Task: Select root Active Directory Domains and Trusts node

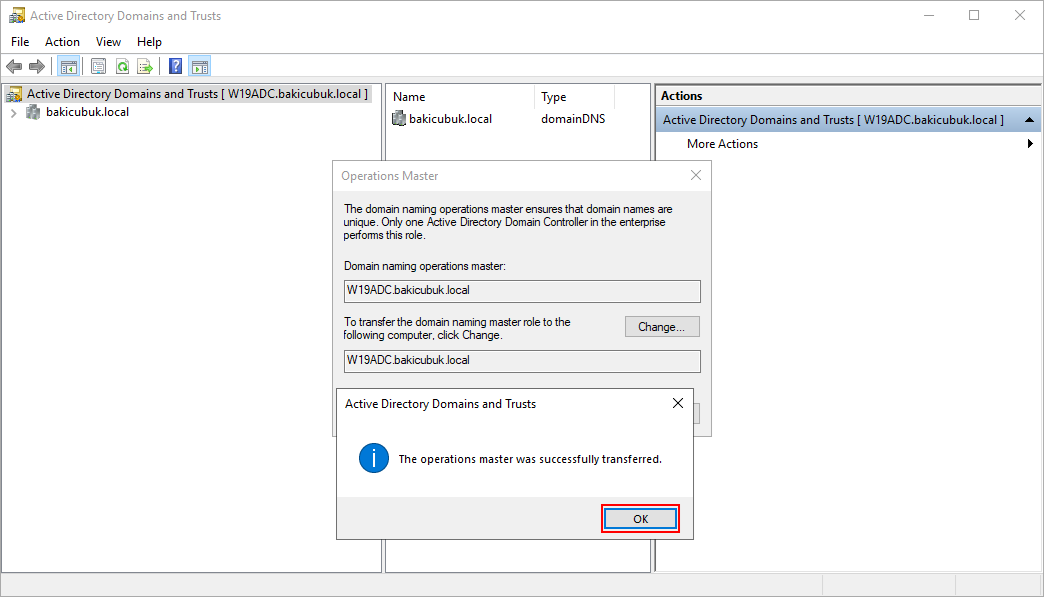Action: 197,94
